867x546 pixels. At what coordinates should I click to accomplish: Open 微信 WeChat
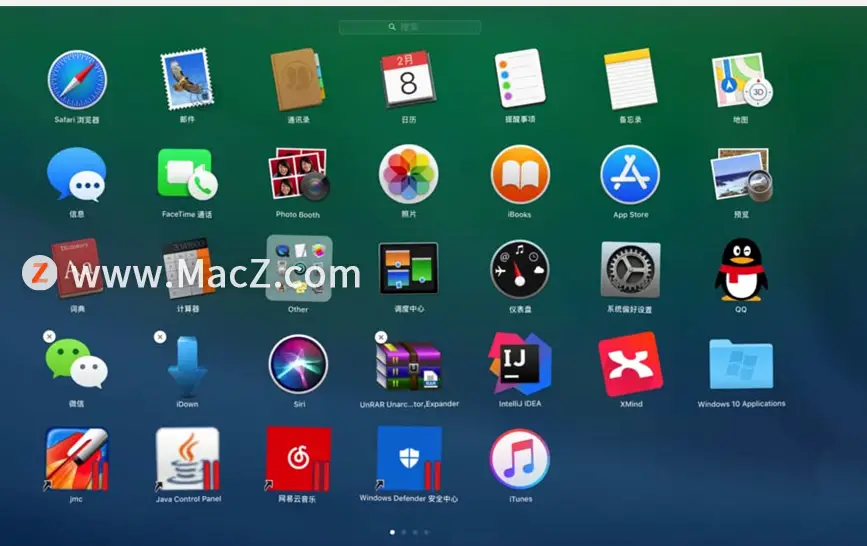coord(77,363)
